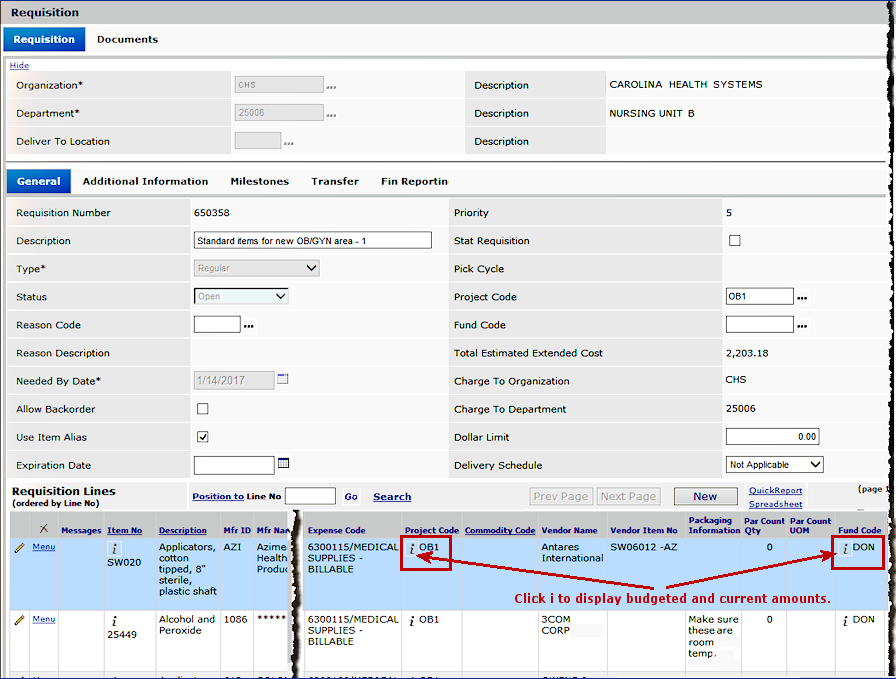Click the info icon beside OB1 in first row
The image size is (896, 679).
click(x=411, y=549)
